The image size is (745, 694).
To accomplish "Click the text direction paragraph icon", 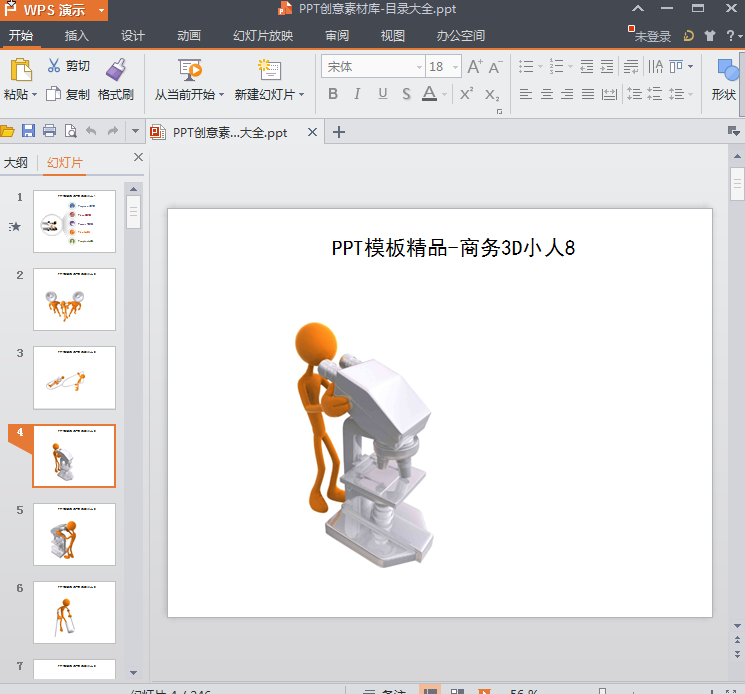I will (x=631, y=67).
